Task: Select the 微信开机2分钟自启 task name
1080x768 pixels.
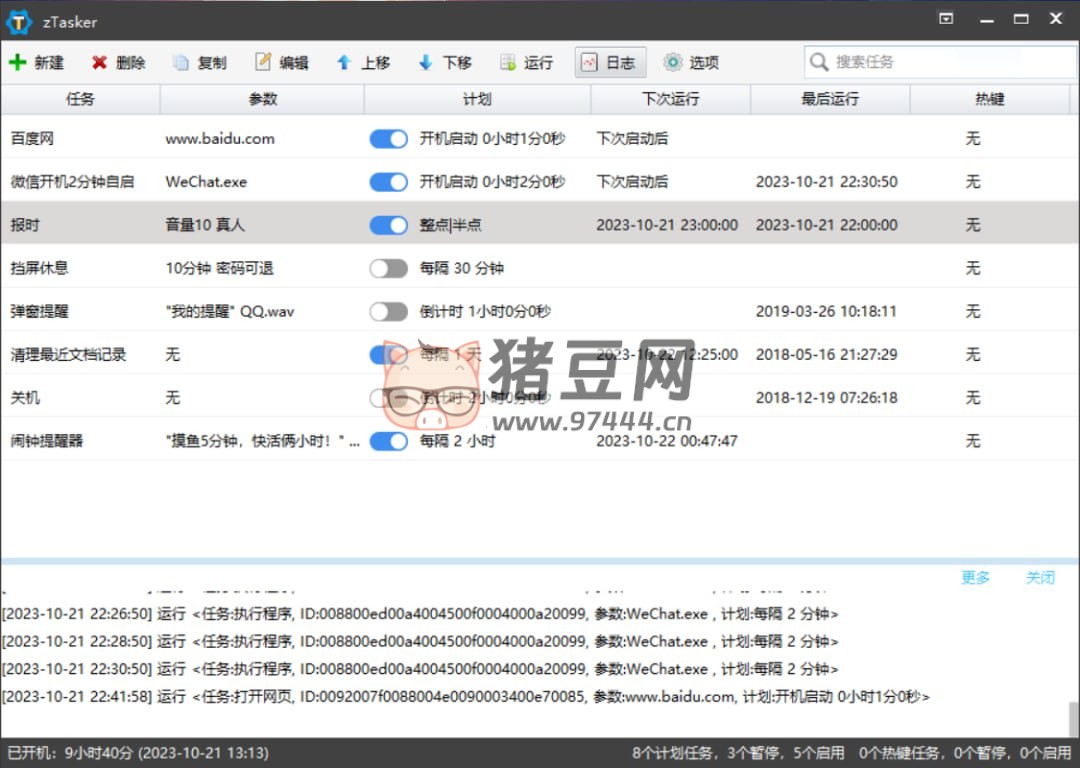Action: [x=72, y=182]
